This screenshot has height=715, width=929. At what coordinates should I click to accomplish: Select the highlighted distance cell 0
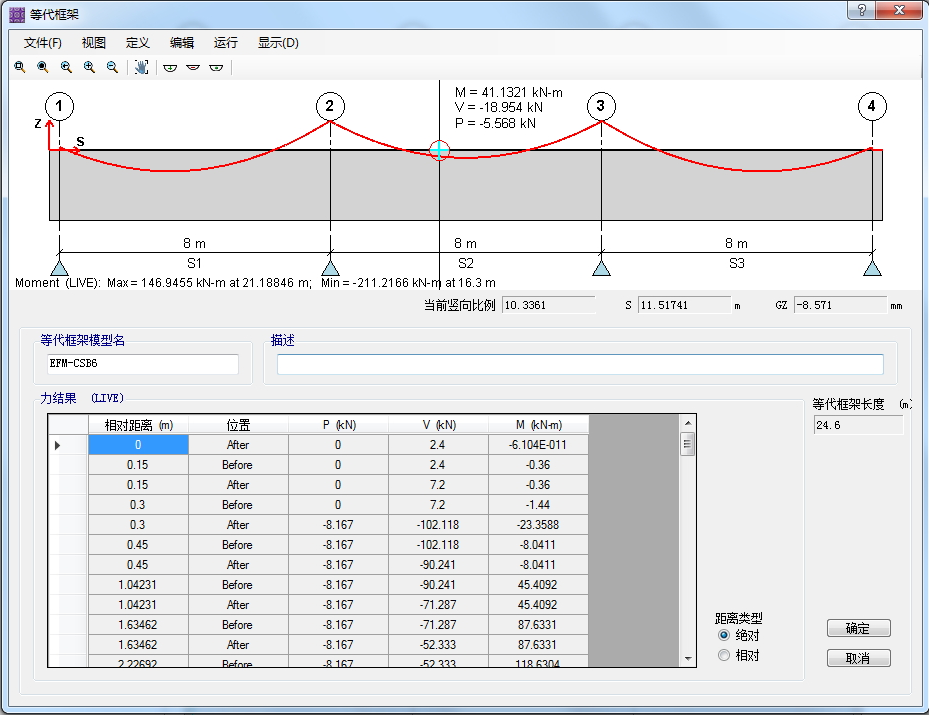pyautogui.click(x=138, y=445)
